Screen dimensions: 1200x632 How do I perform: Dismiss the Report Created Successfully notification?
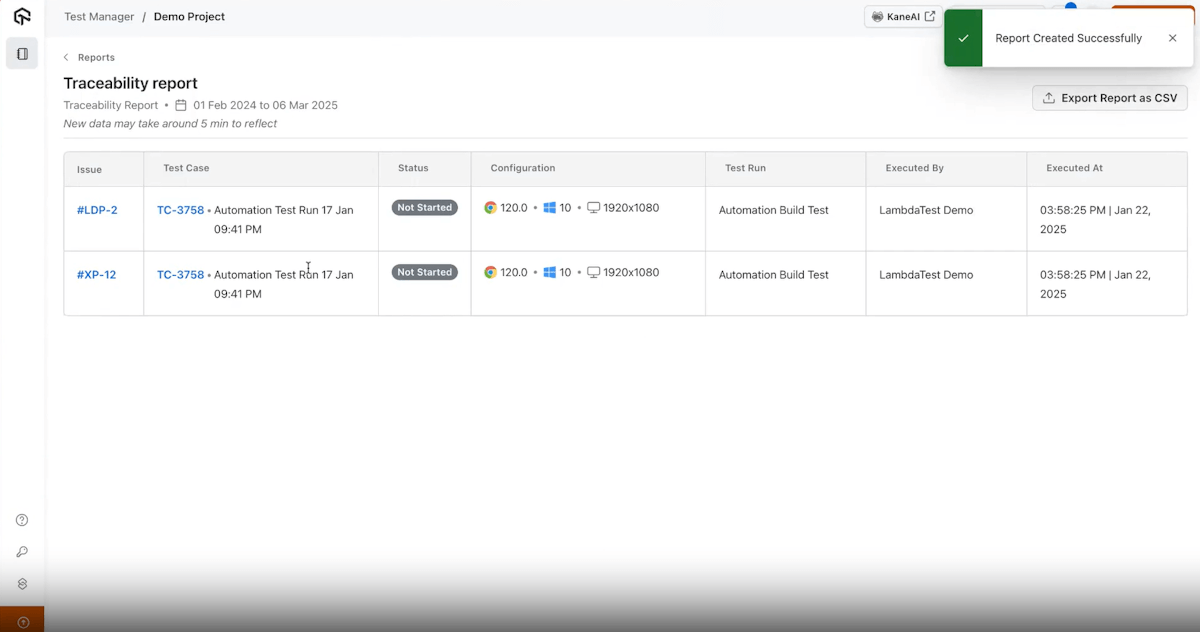tap(1172, 38)
